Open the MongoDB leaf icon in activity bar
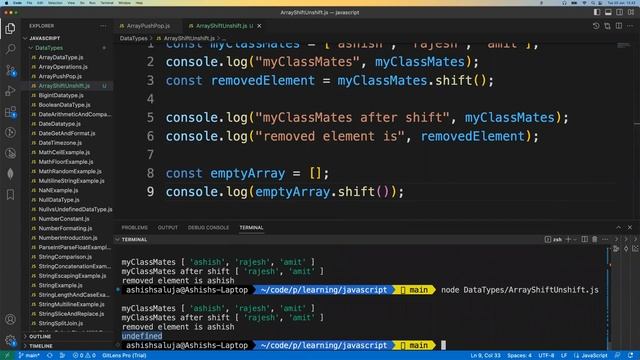Screen dimensions: 640x360 pyautogui.click(x=10, y=173)
